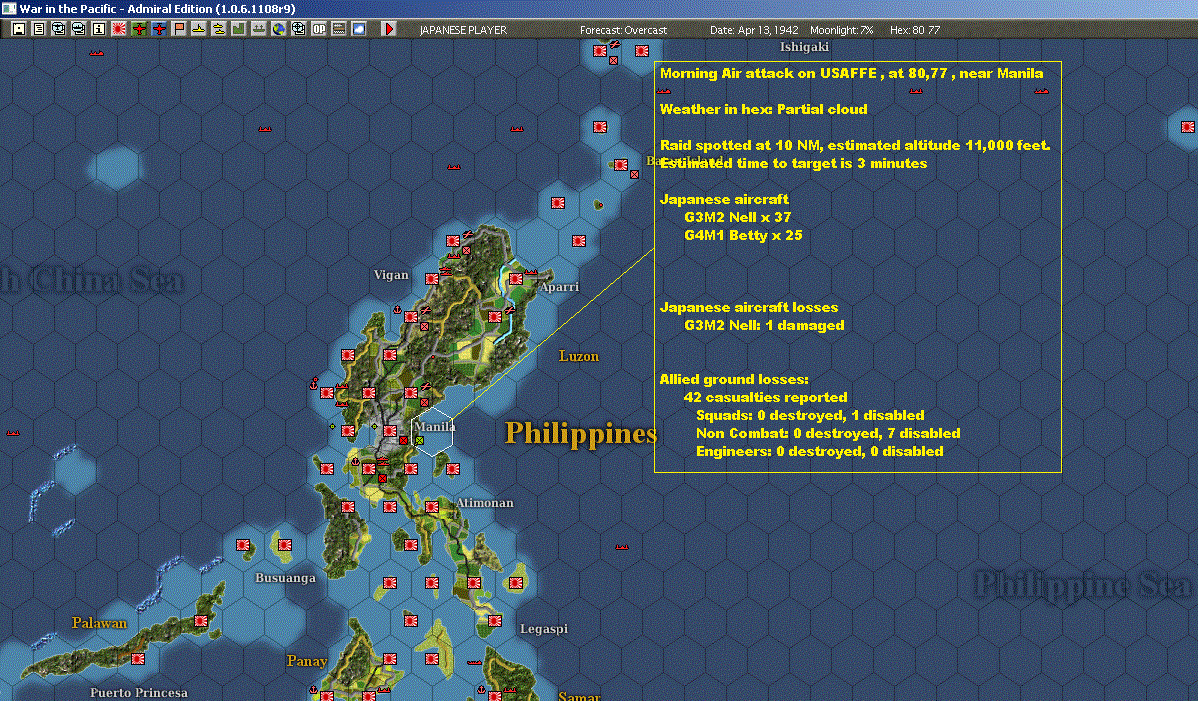Click the red play arrow to continue
This screenshot has height=701, width=1198.
(389, 29)
